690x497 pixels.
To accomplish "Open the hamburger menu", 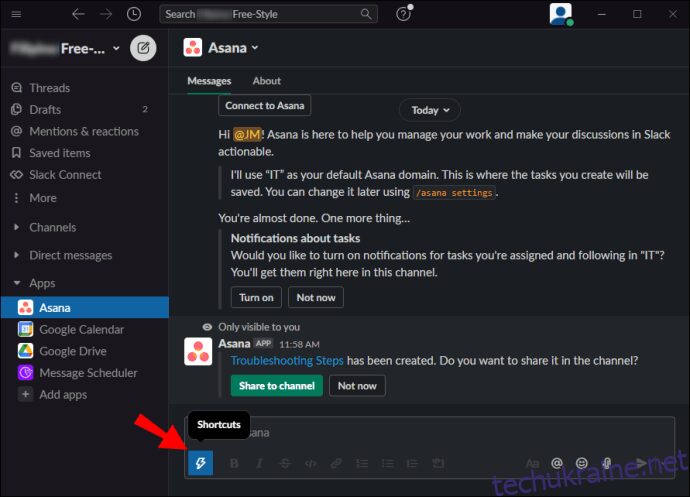I will [x=16, y=14].
